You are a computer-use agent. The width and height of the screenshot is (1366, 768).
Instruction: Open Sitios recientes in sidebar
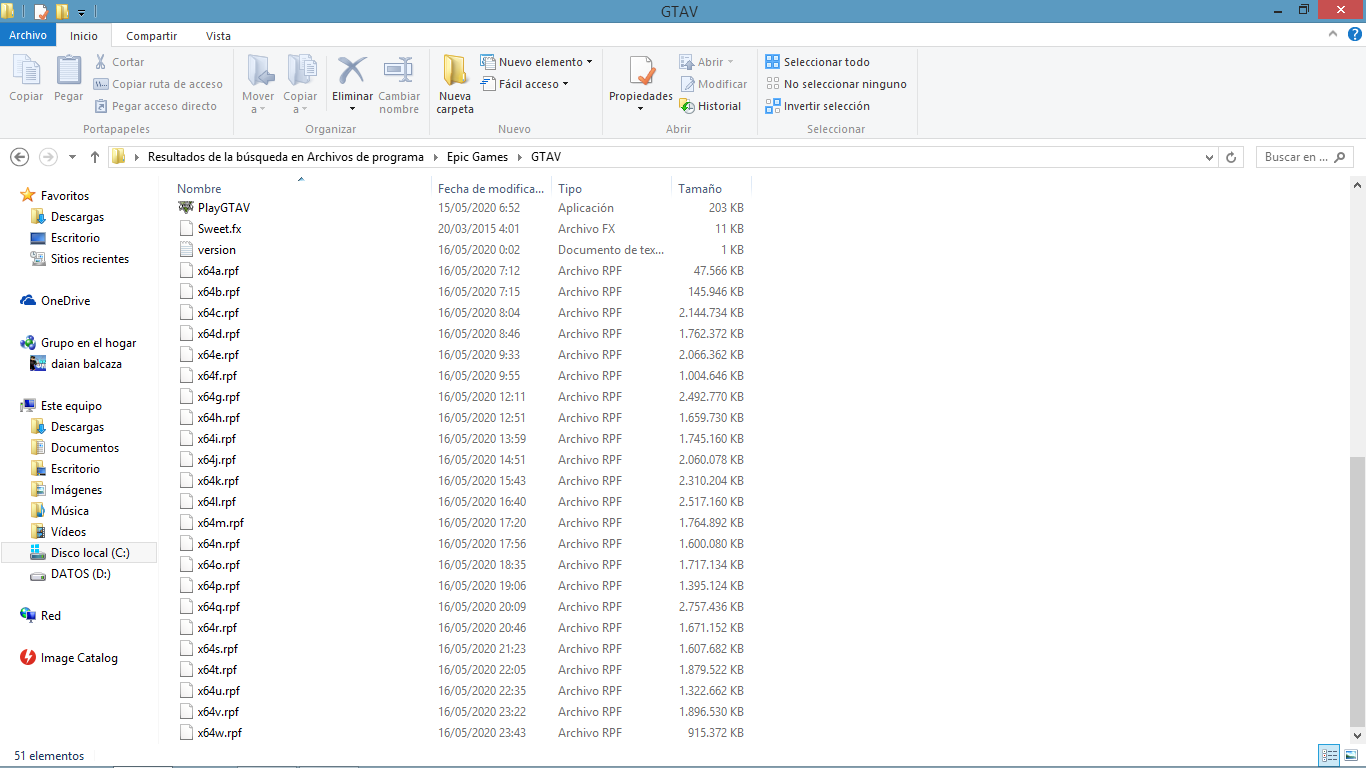point(90,259)
